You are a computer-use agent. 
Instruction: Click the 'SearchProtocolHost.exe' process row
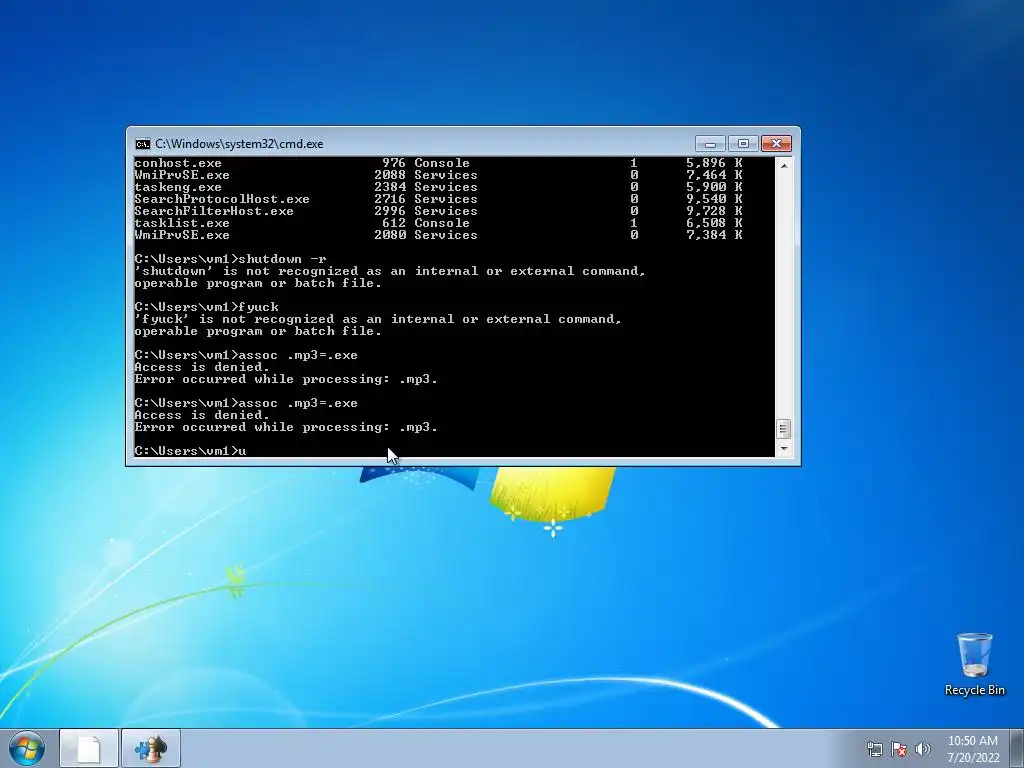pyautogui.click(x=438, y=199)
